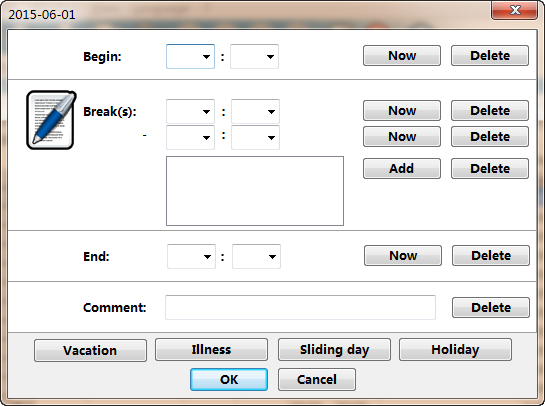Select the breaks list box
The image size is (545, 406).
tap(255, 191)
